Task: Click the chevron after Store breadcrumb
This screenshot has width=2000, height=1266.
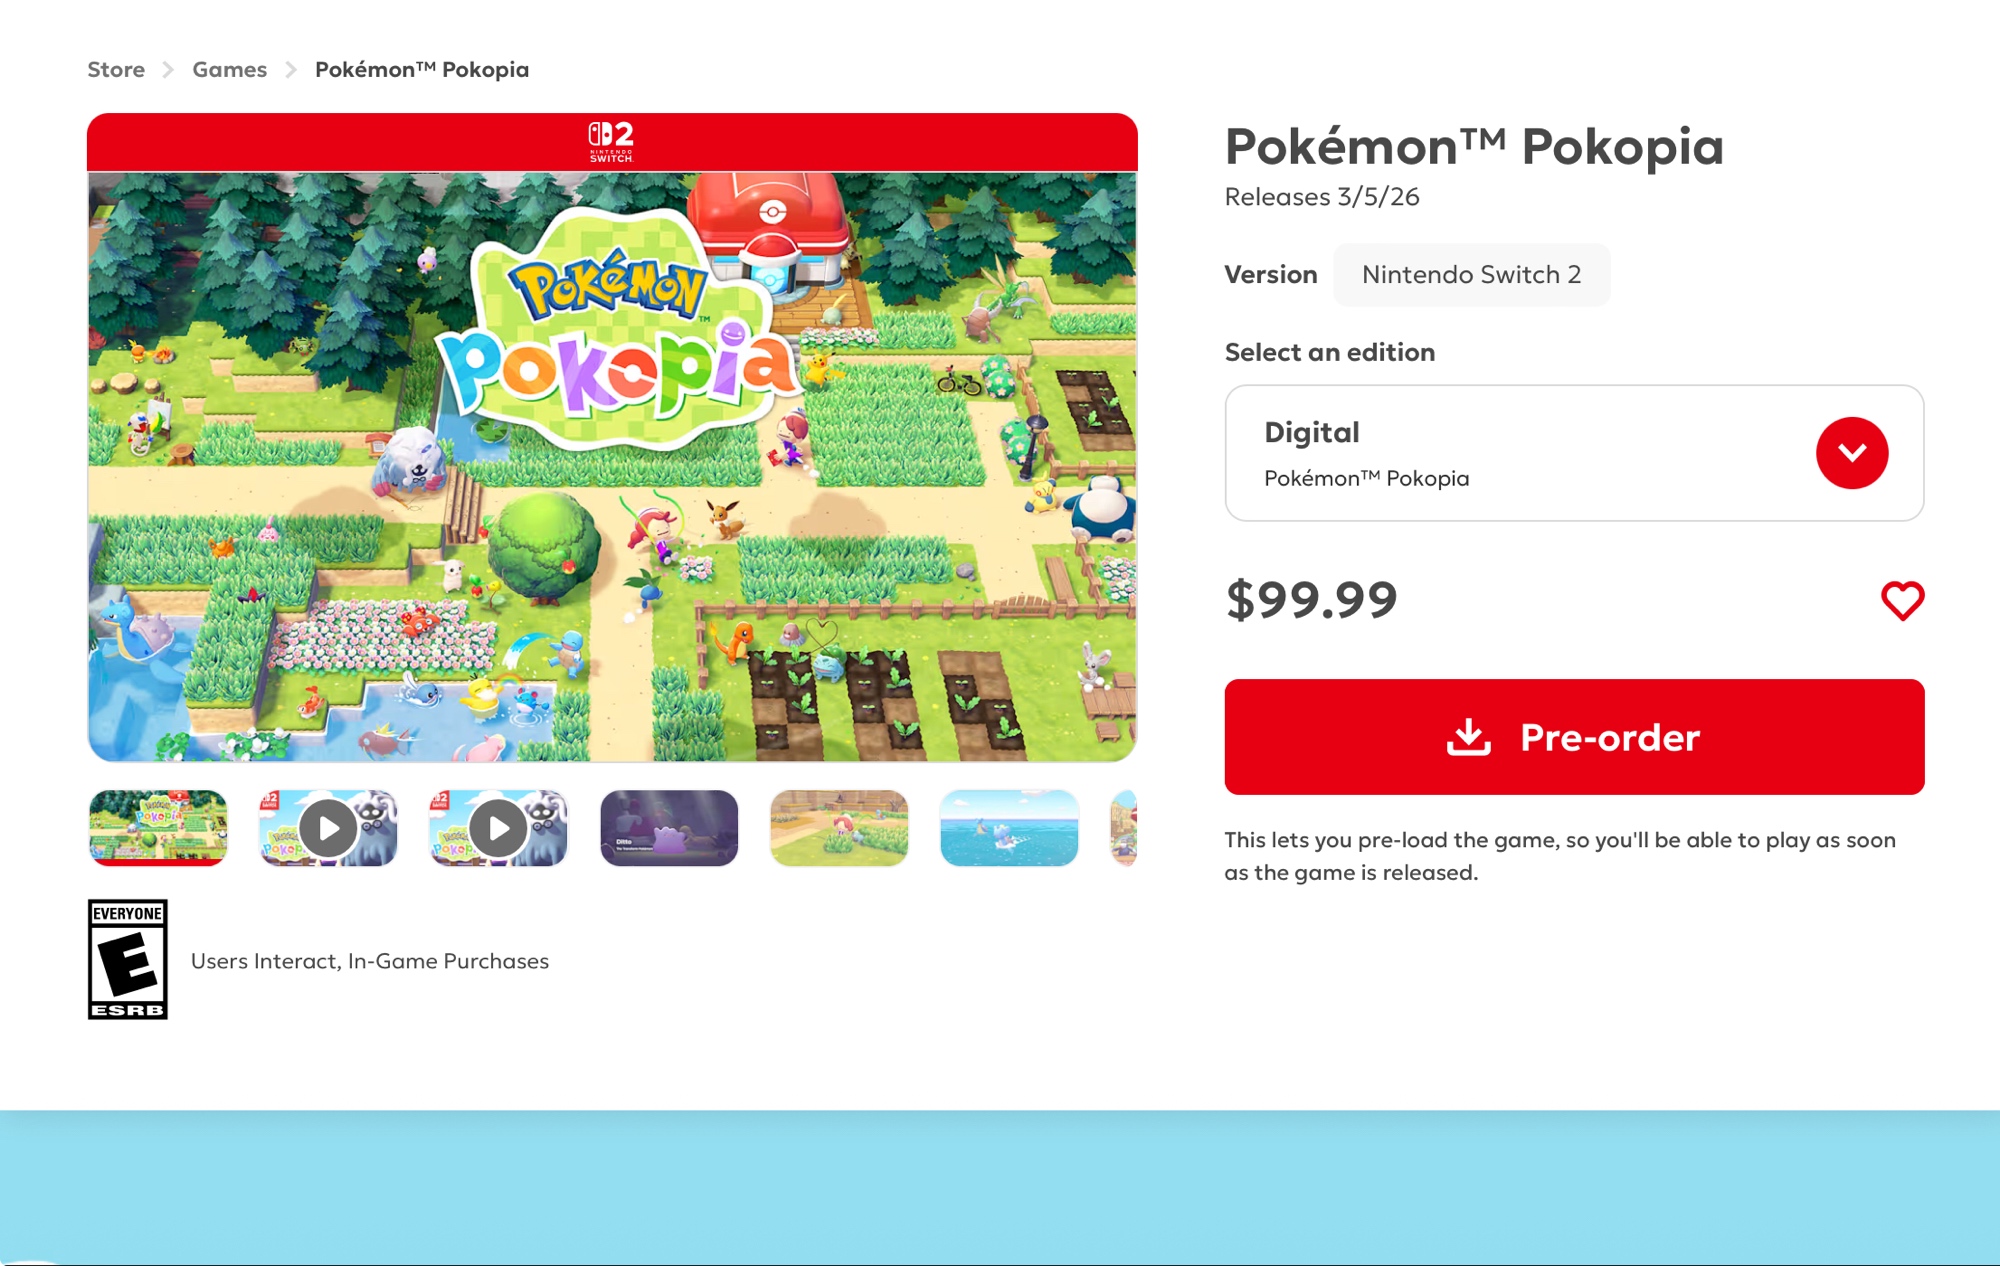Action: point(168,70)
